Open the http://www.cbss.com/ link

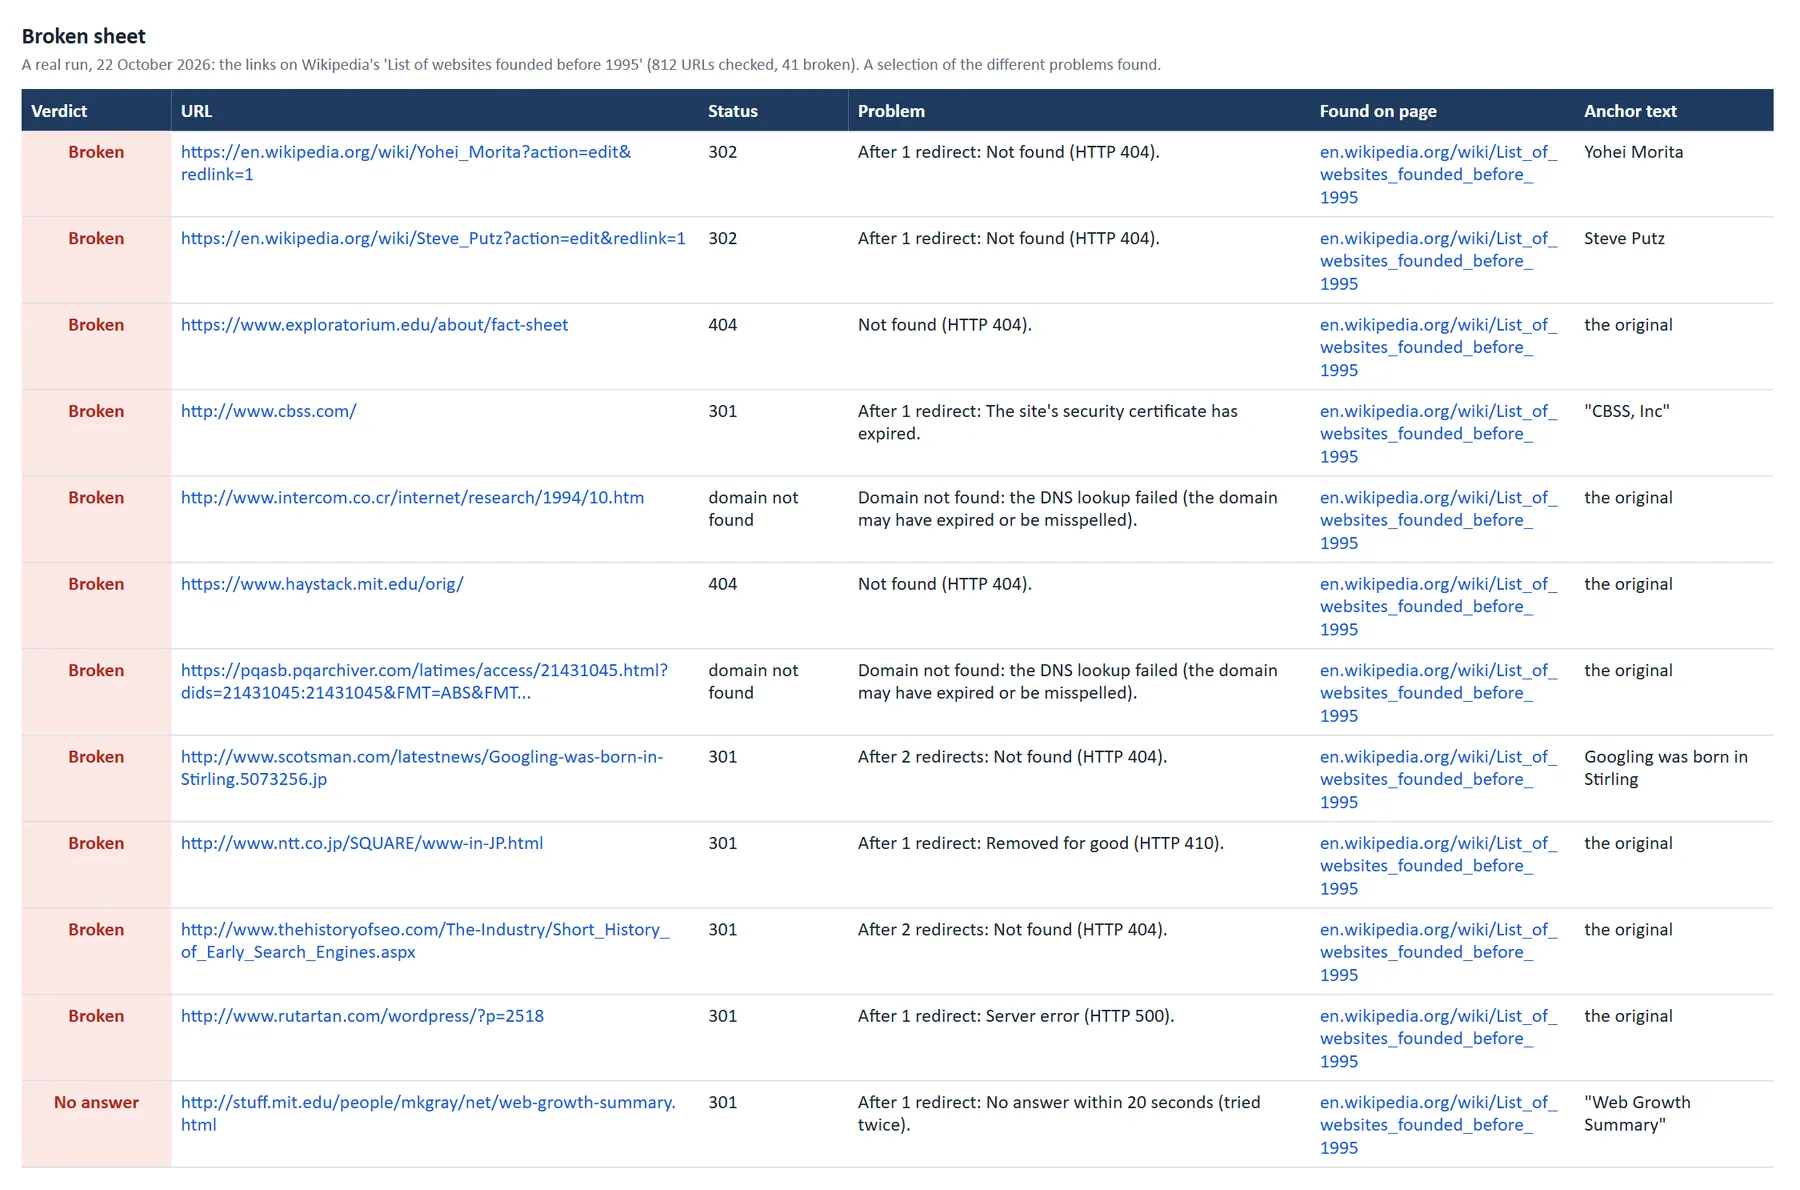(268, 411)
